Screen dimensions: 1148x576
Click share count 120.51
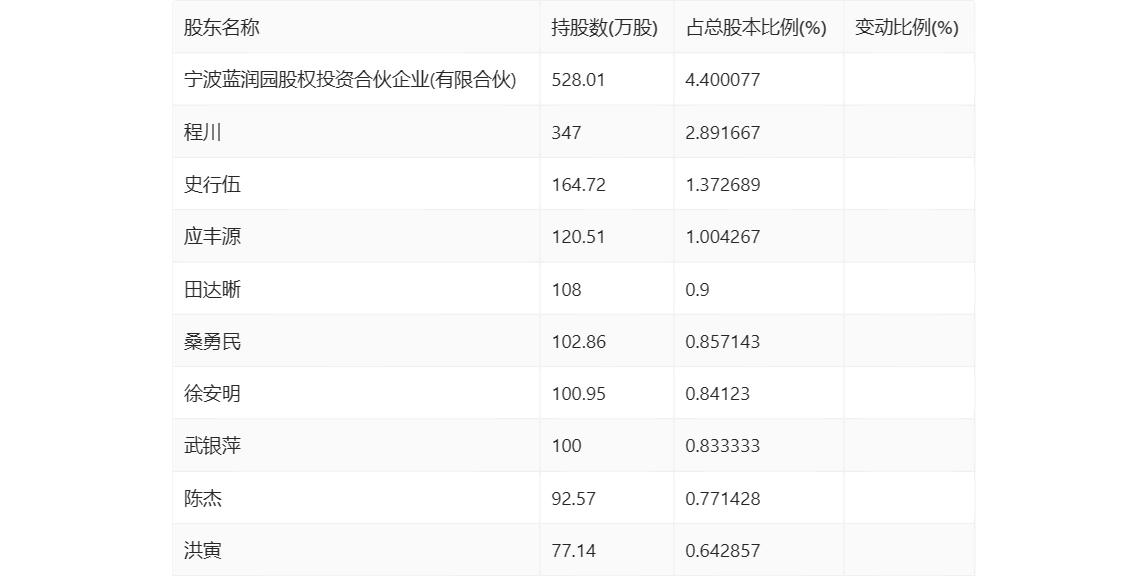pyautogui.click(x=578, y=236)
